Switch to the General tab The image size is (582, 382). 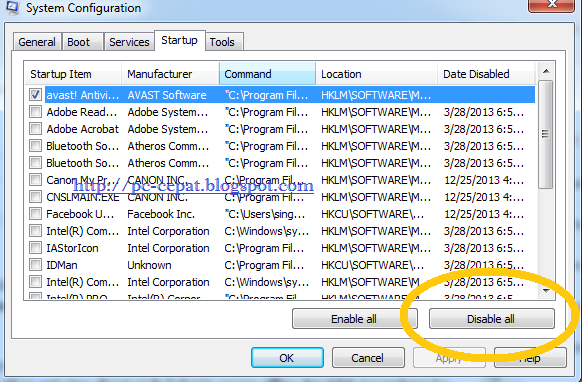tap(37, 42)
